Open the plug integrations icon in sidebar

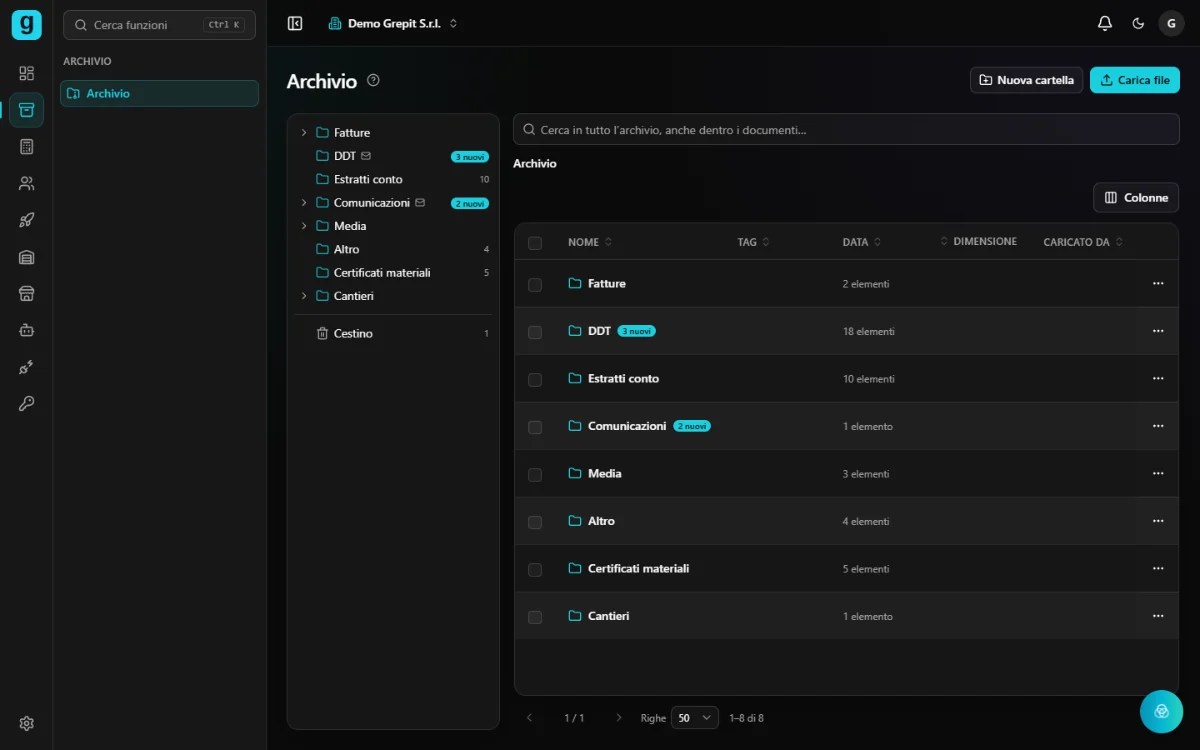click(27, 367)
